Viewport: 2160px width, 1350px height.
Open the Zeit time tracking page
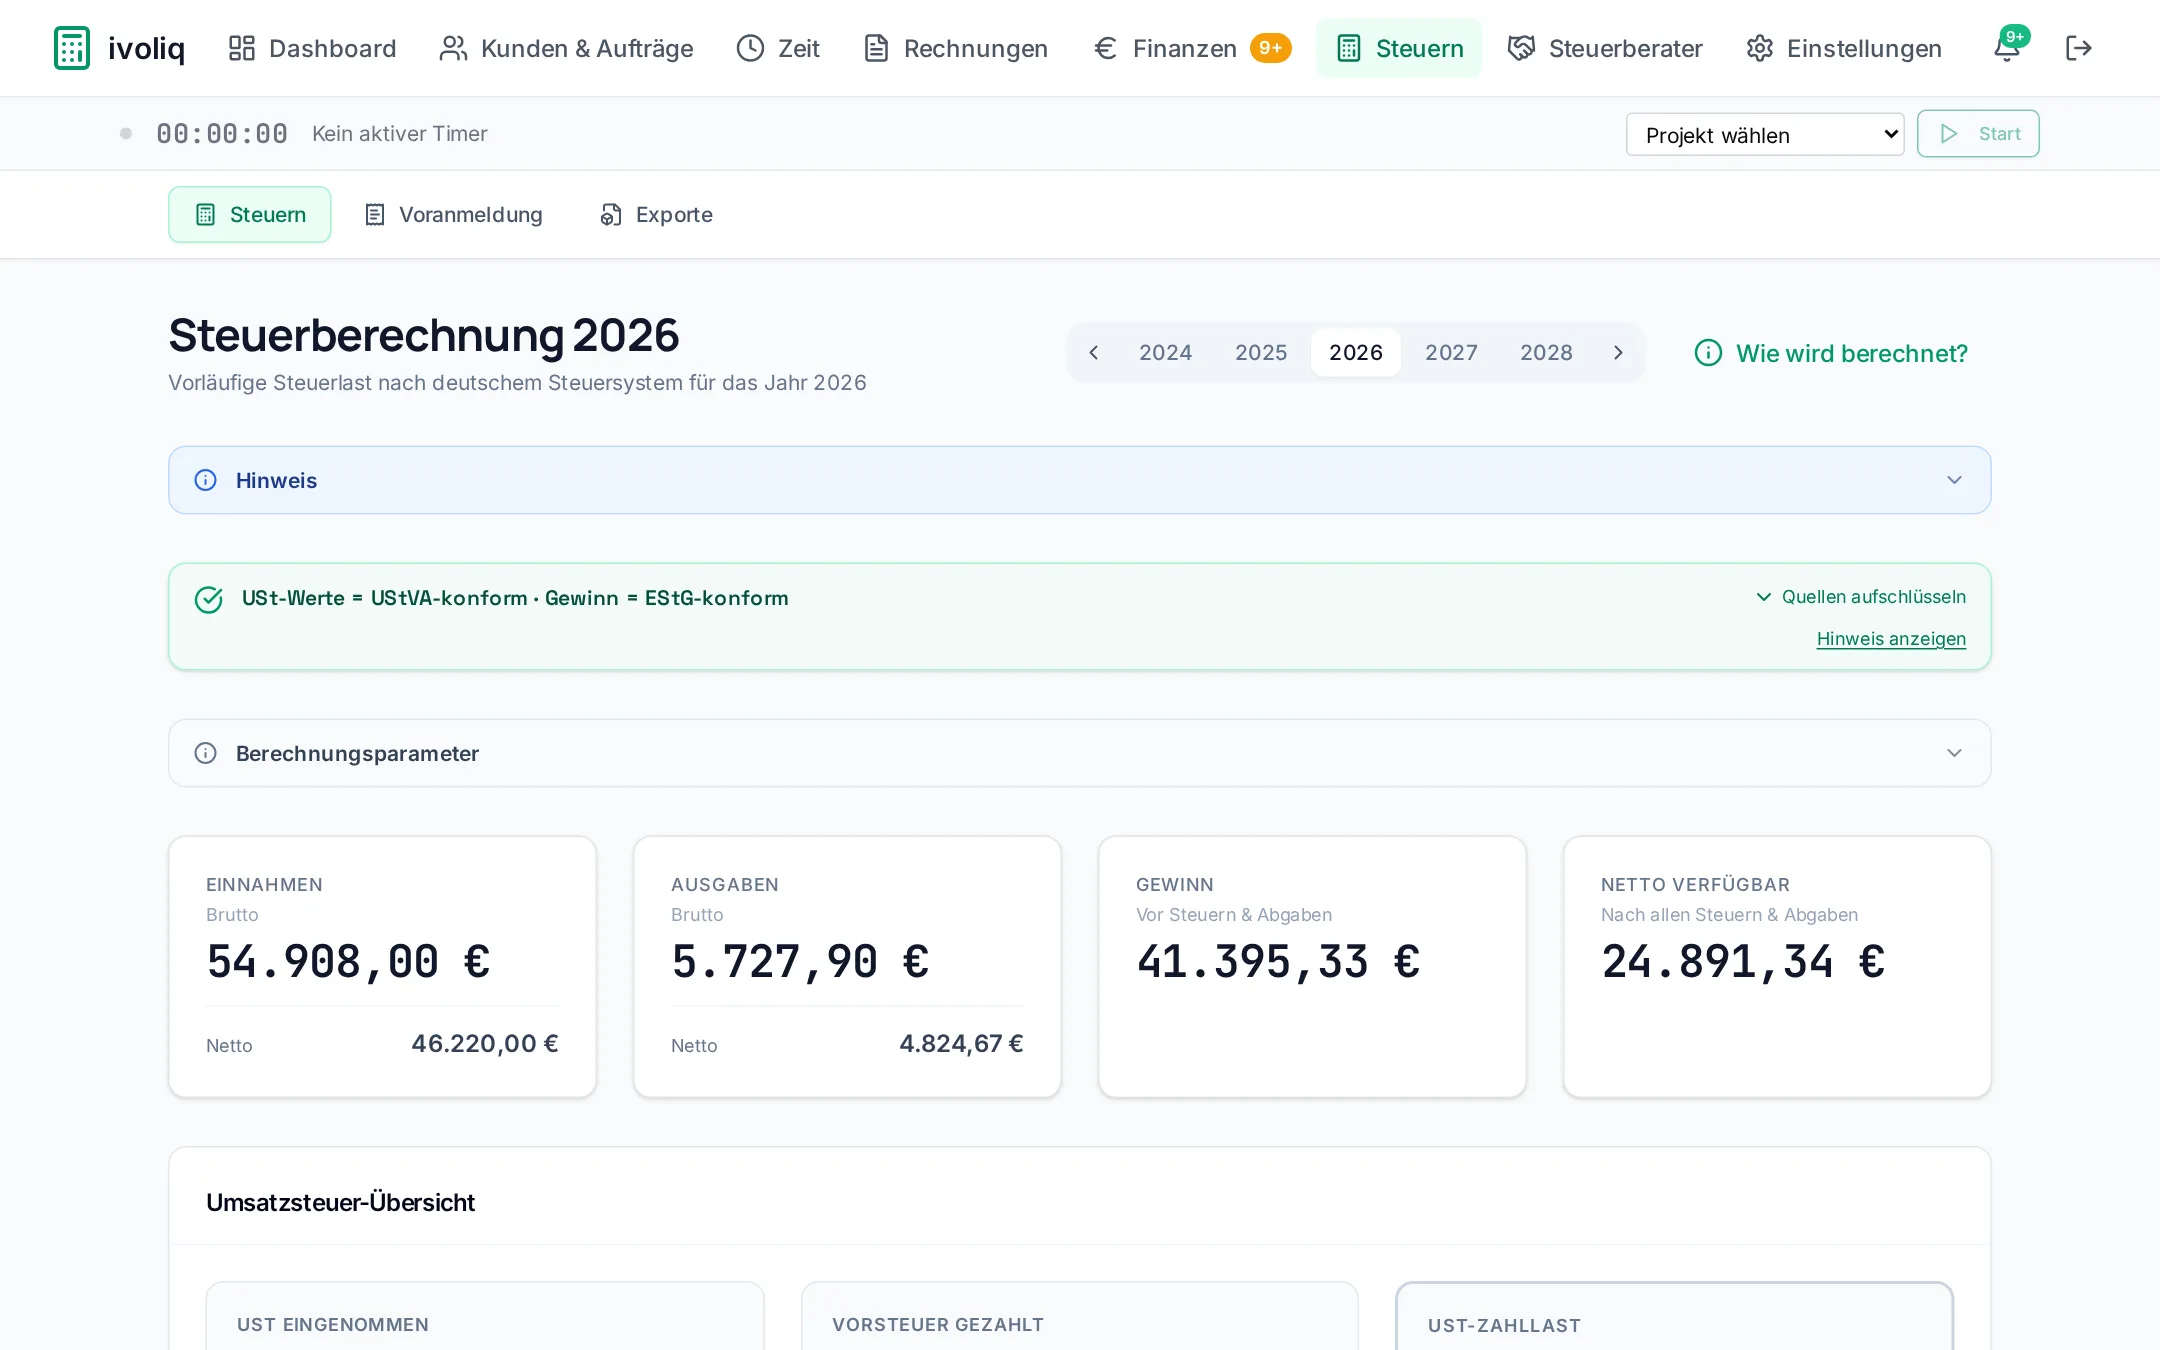coord(778,48)
